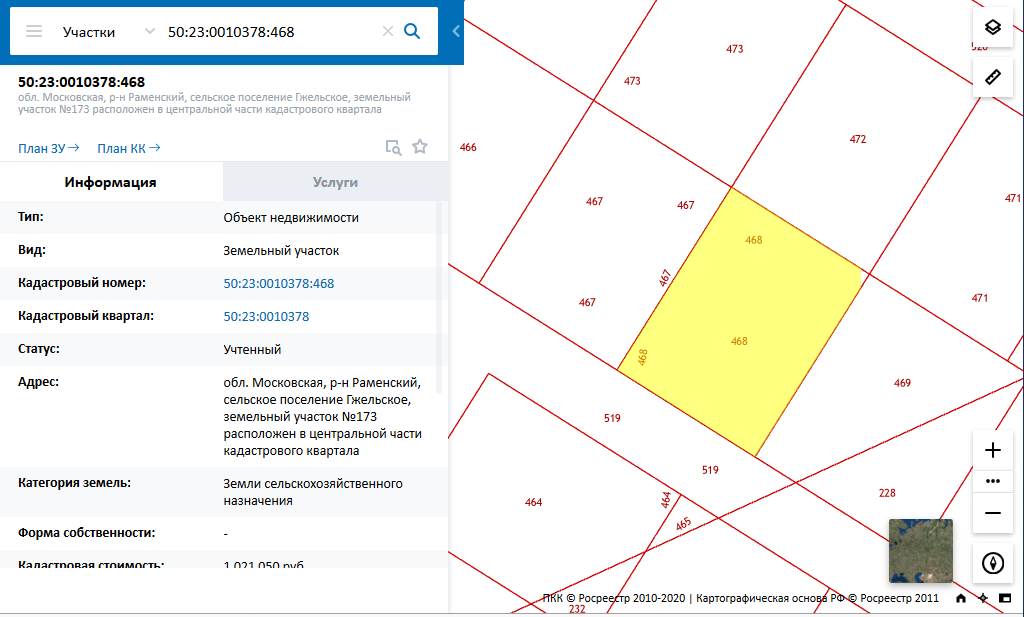This screenshot has width=1024, height=617.
Task: Click parcel label 472 on map
Action: [857, 139]
